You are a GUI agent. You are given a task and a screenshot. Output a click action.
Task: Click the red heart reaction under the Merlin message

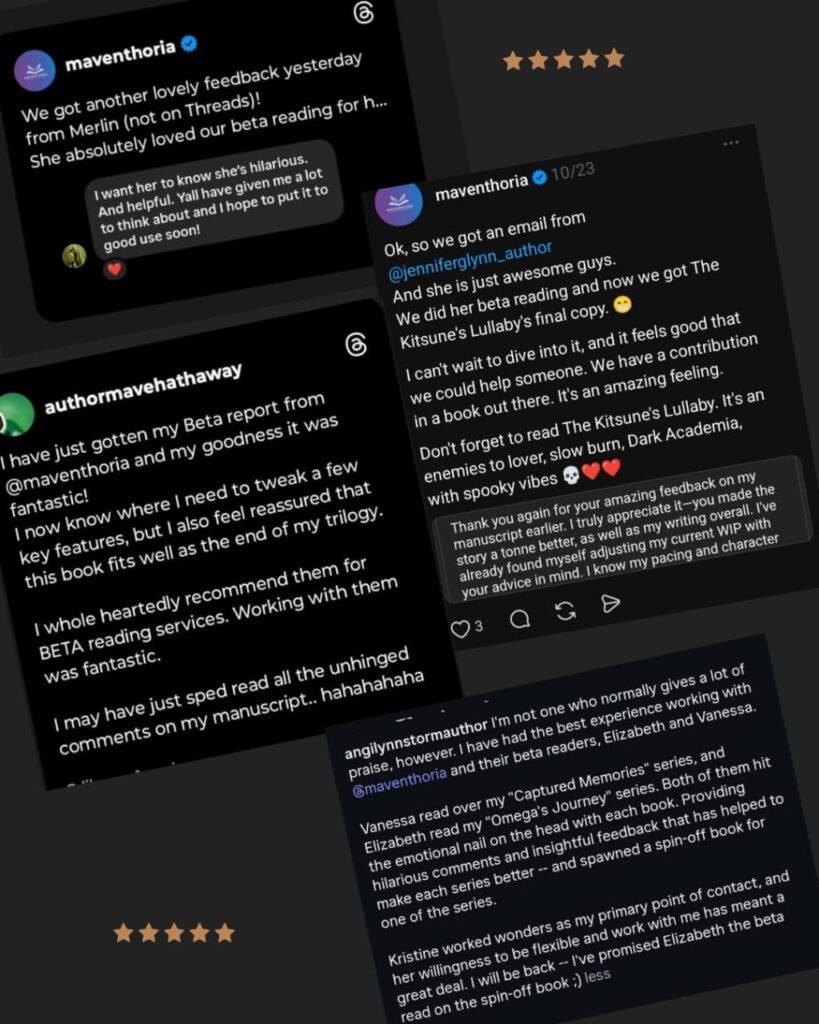[x=114, y=268]
